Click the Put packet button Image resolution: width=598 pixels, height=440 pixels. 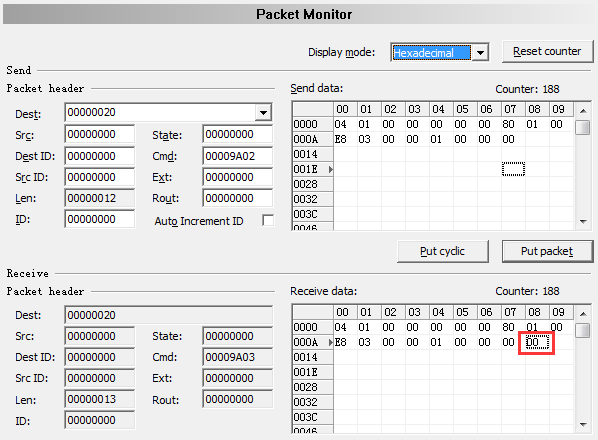[547, 251]
